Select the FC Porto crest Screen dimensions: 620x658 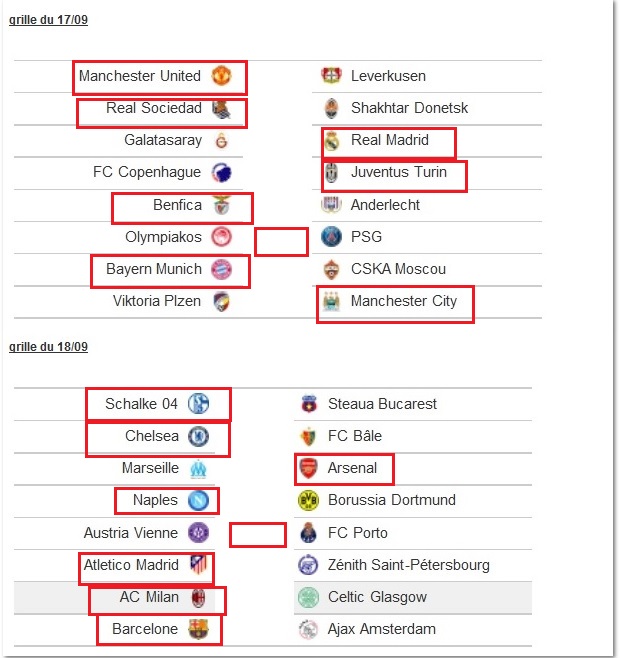coord(309,533)
